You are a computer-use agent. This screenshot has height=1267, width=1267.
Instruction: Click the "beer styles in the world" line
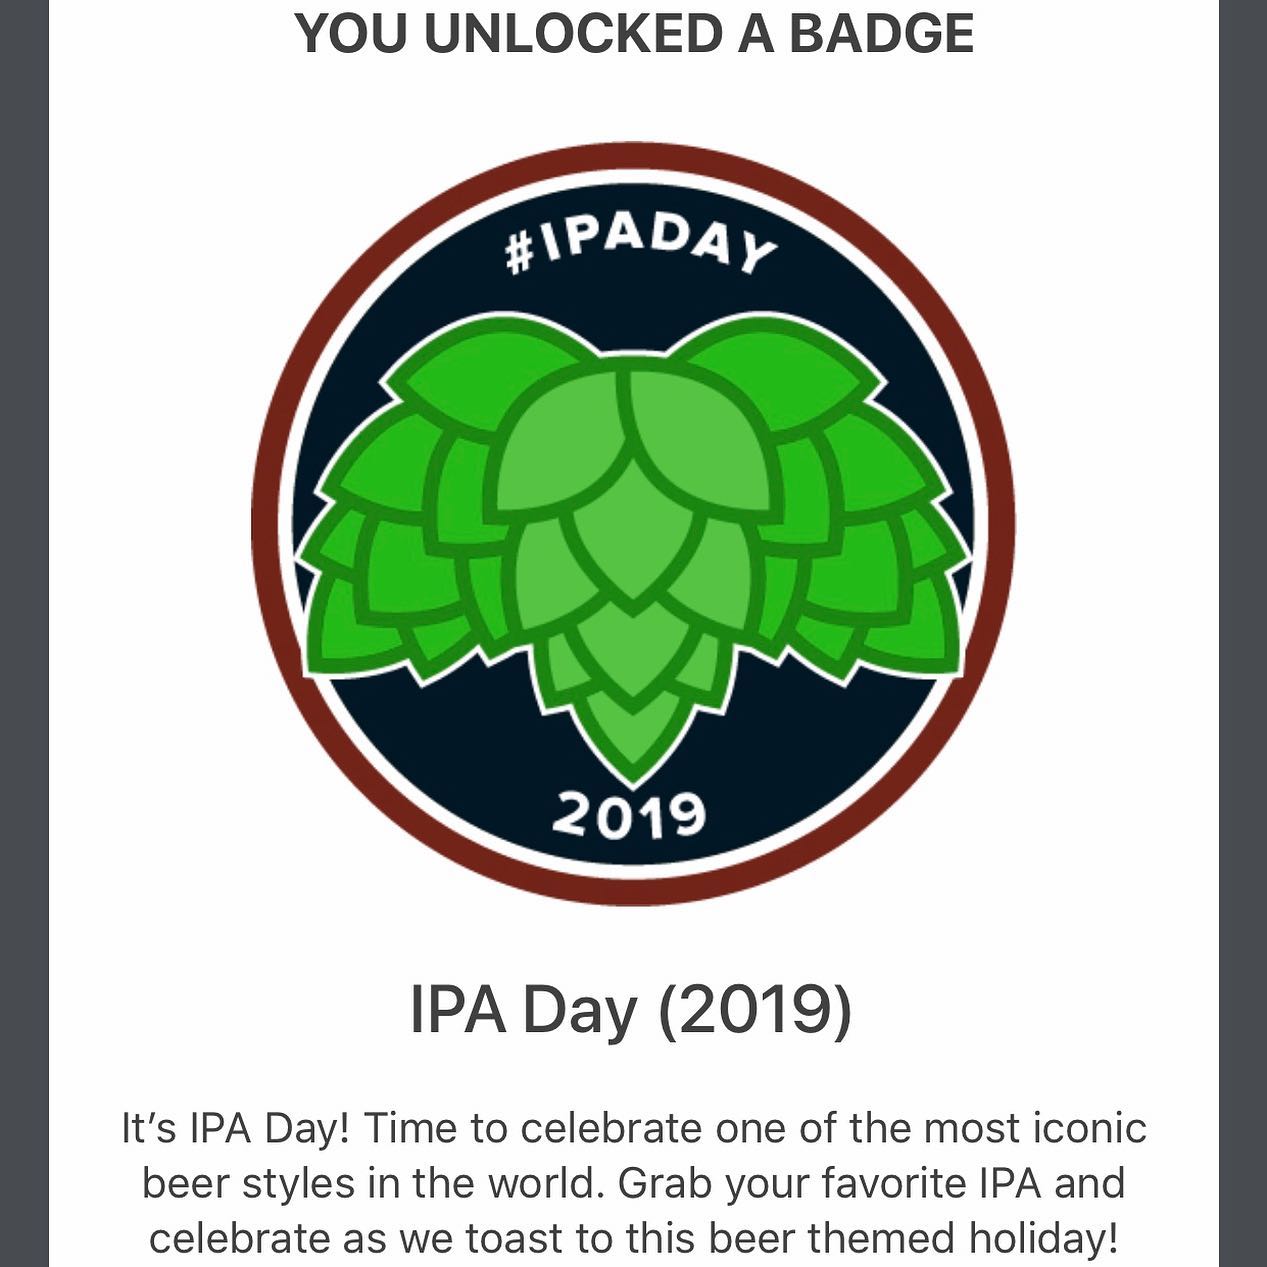point(373,1184)
